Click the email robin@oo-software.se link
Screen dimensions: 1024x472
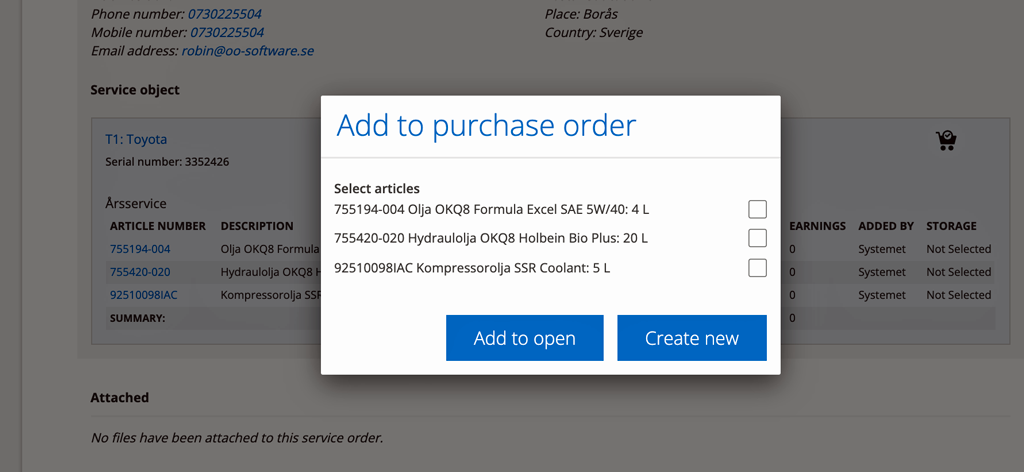tap(248, 50)
